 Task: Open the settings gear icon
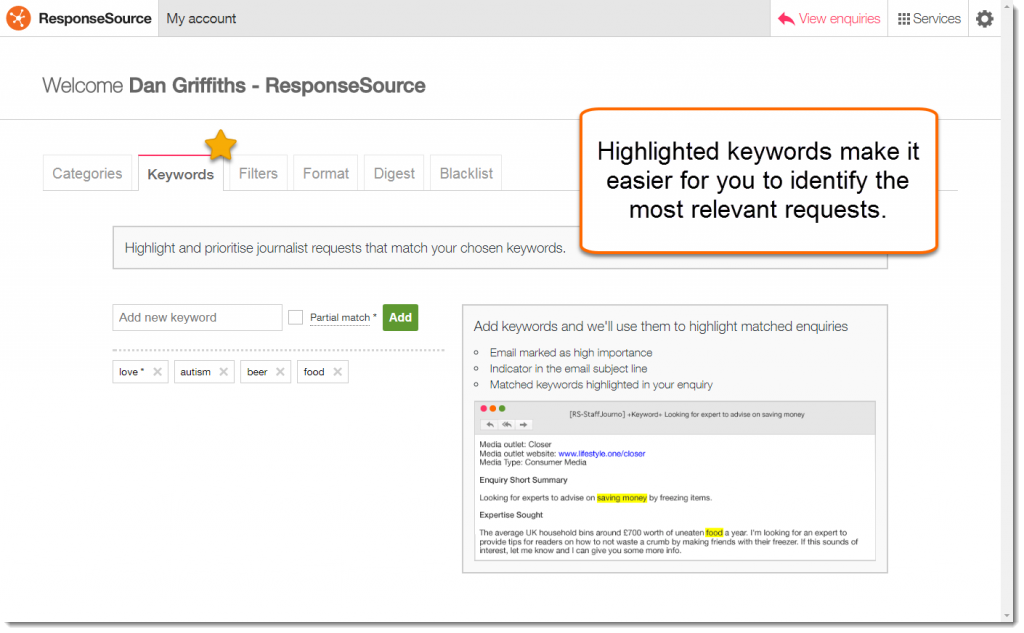[x=984, y=18]
